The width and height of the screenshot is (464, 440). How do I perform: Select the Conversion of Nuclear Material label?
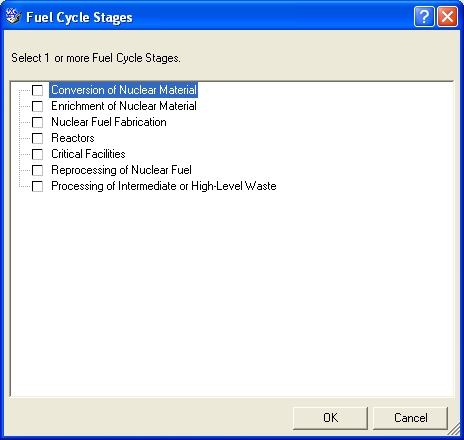(x=124, y=90)
